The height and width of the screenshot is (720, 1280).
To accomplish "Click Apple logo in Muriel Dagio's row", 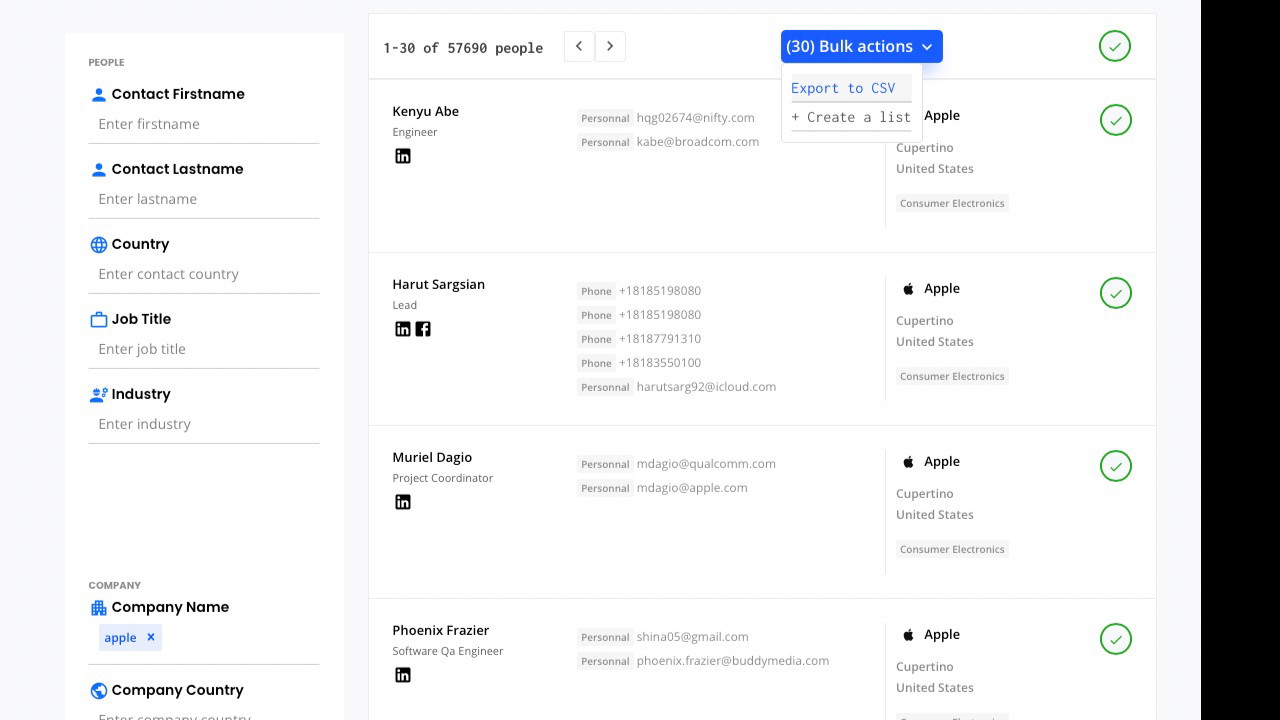I will (x=908, y=462).
